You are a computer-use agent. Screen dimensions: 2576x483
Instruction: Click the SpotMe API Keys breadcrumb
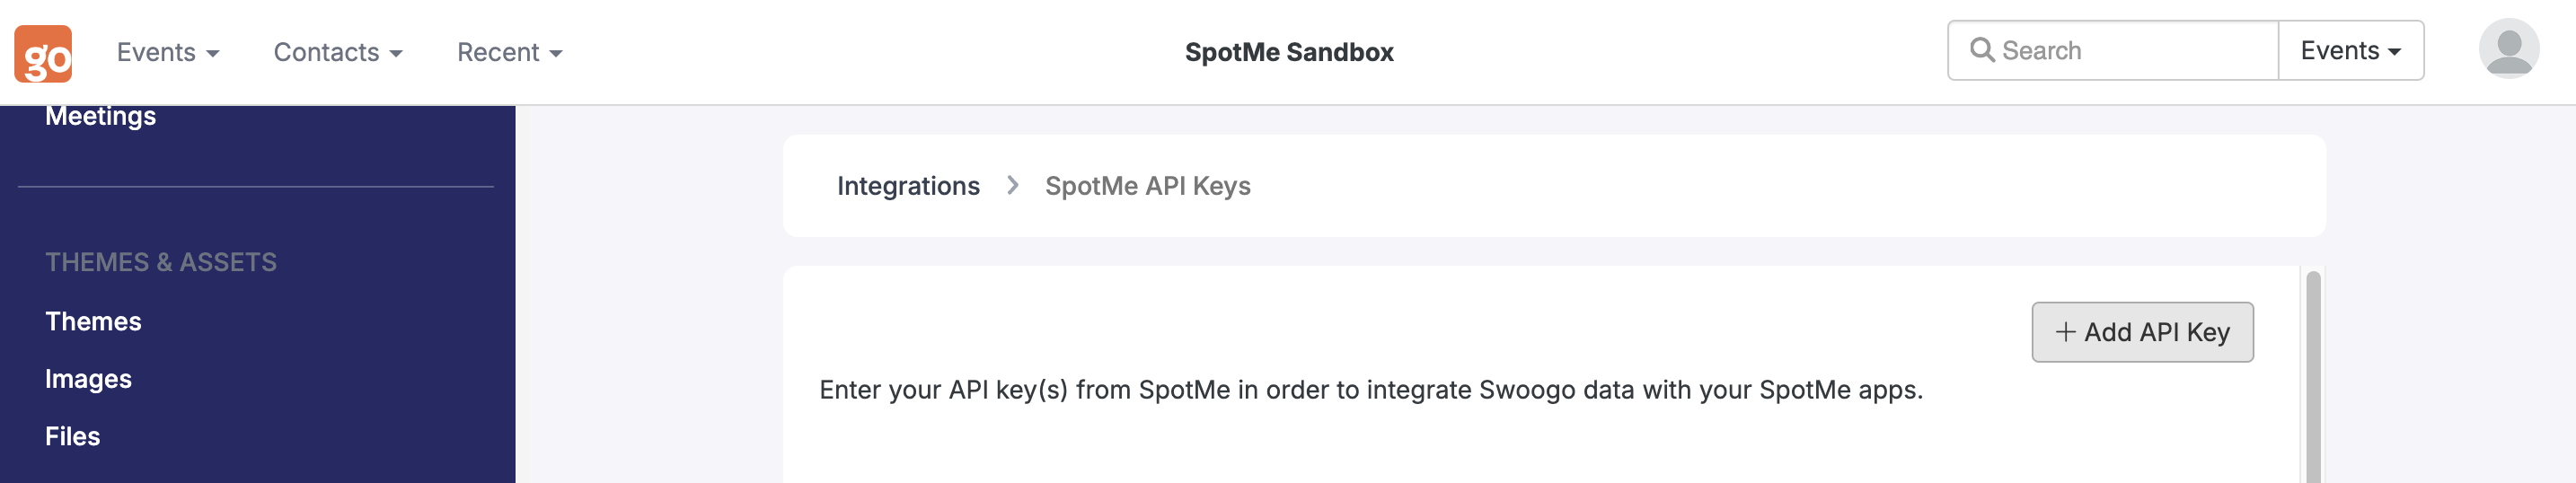(x=1147, y=186)
